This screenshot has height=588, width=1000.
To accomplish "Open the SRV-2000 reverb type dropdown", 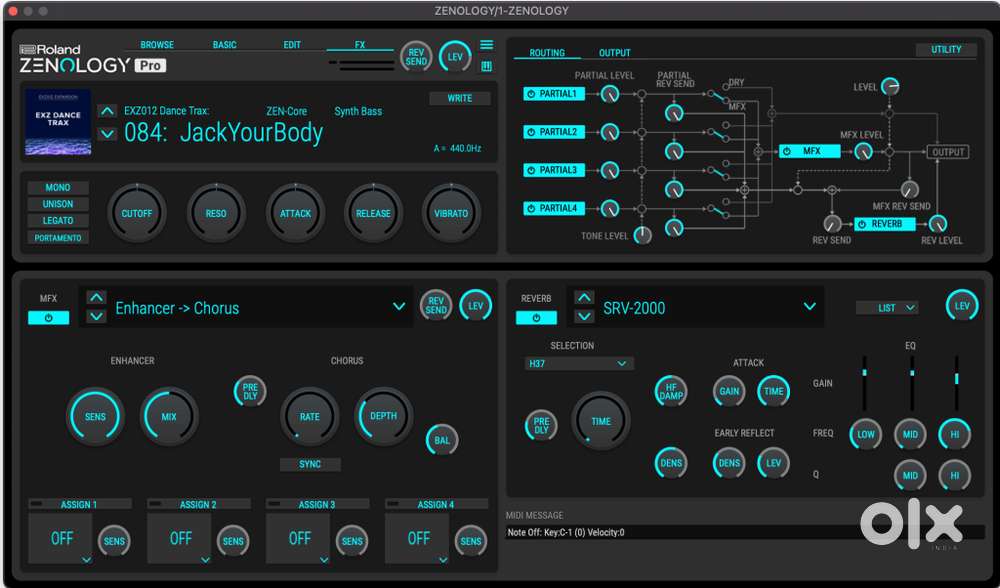I will point(810,307).
